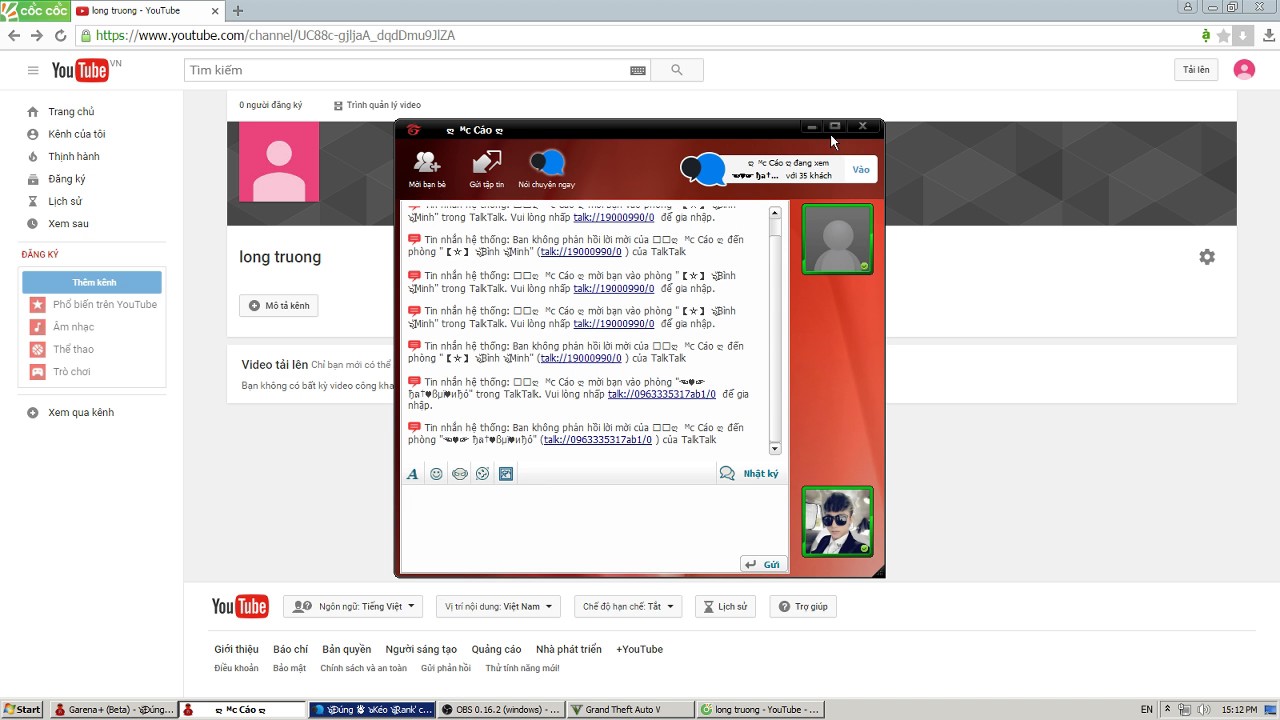The width and height of the screenshot is (1280, 720).
Task: Click the pink channel profile picture
Action: pos(279,162)
